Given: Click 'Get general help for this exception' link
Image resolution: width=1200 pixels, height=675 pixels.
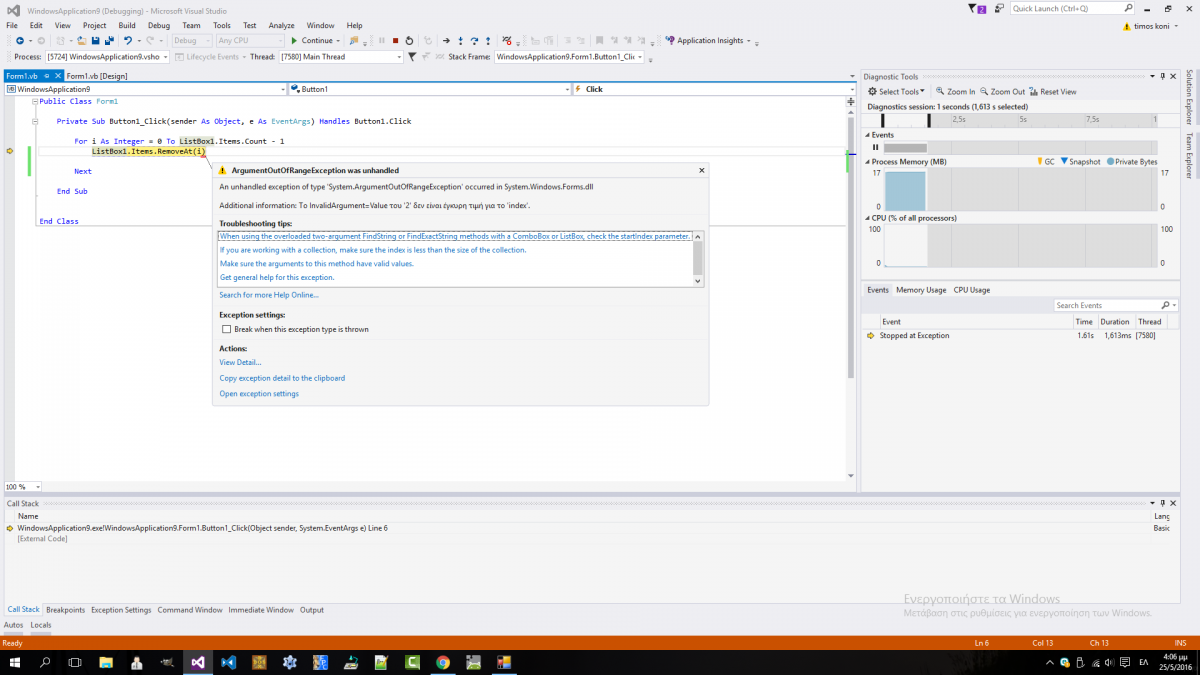Looking at the screenshot, I should click(277, 278).
